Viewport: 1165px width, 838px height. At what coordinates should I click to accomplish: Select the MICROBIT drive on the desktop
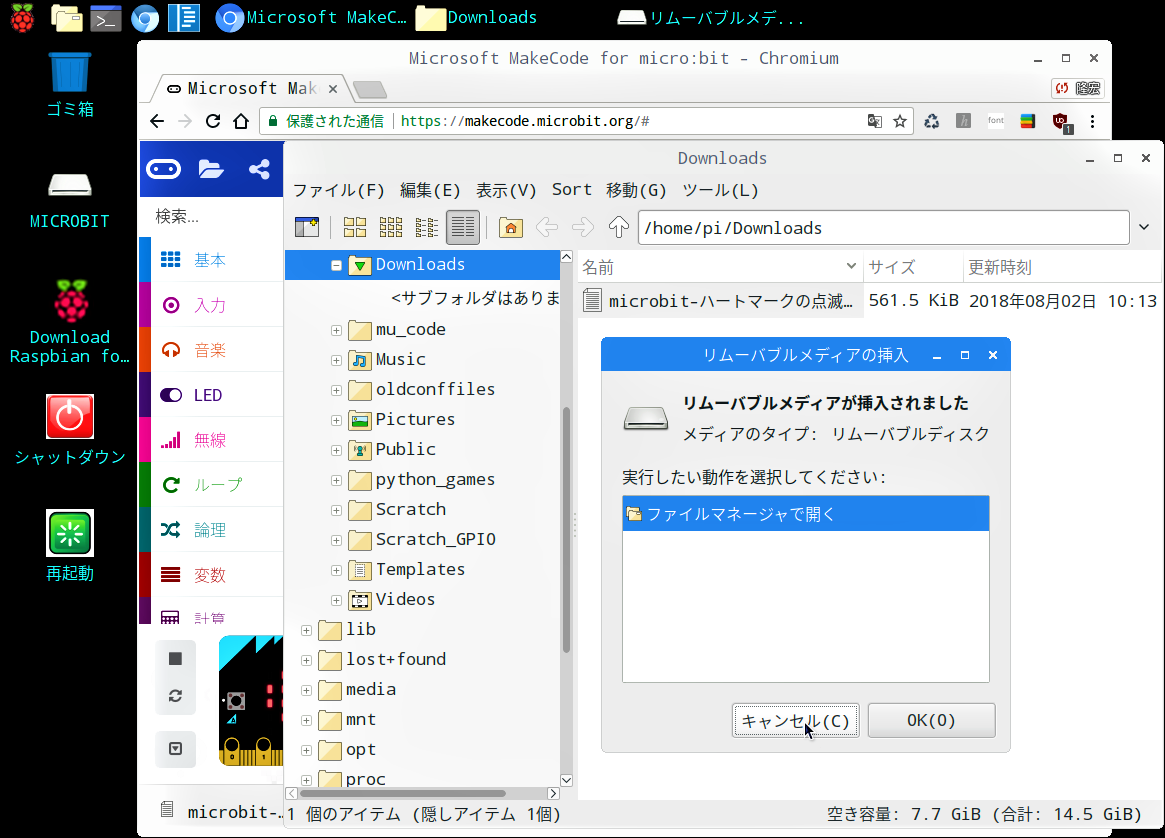coord(70,201)
